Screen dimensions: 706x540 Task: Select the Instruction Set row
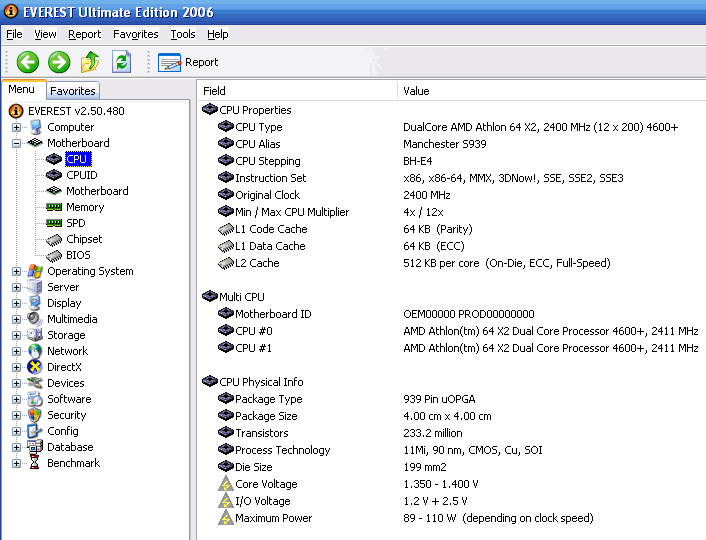(451, 178)
